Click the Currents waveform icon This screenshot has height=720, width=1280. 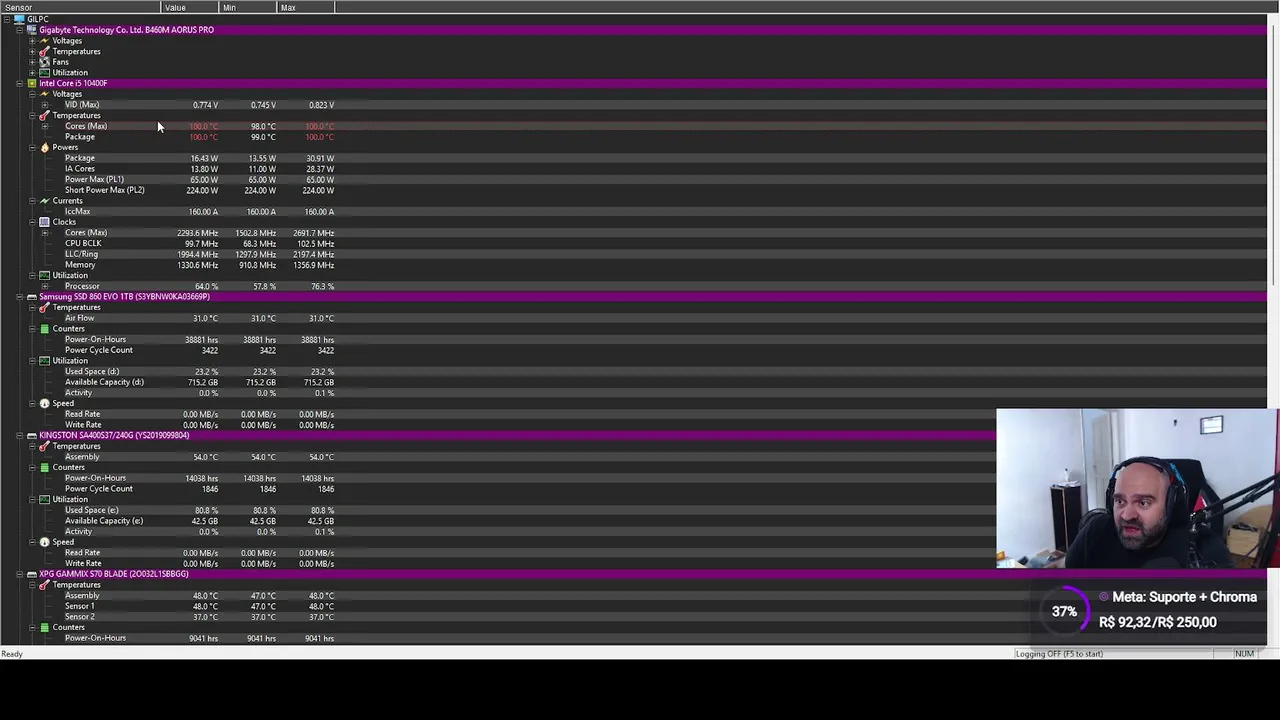(x=44, y=201)
